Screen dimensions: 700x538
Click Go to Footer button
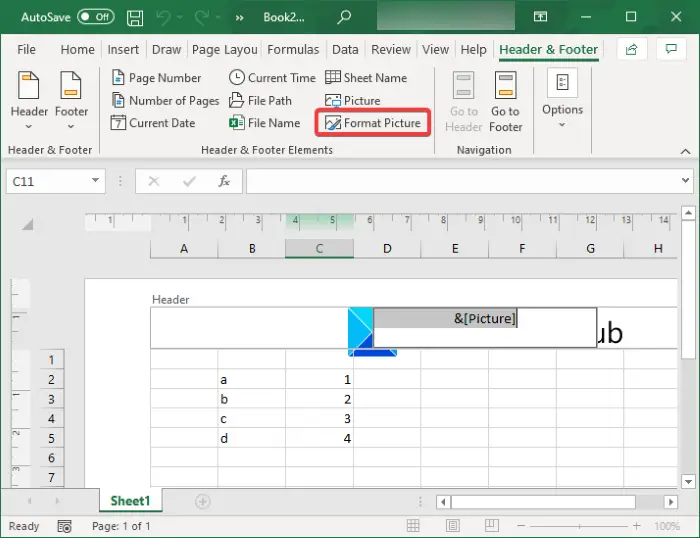[x=505, y=102]
